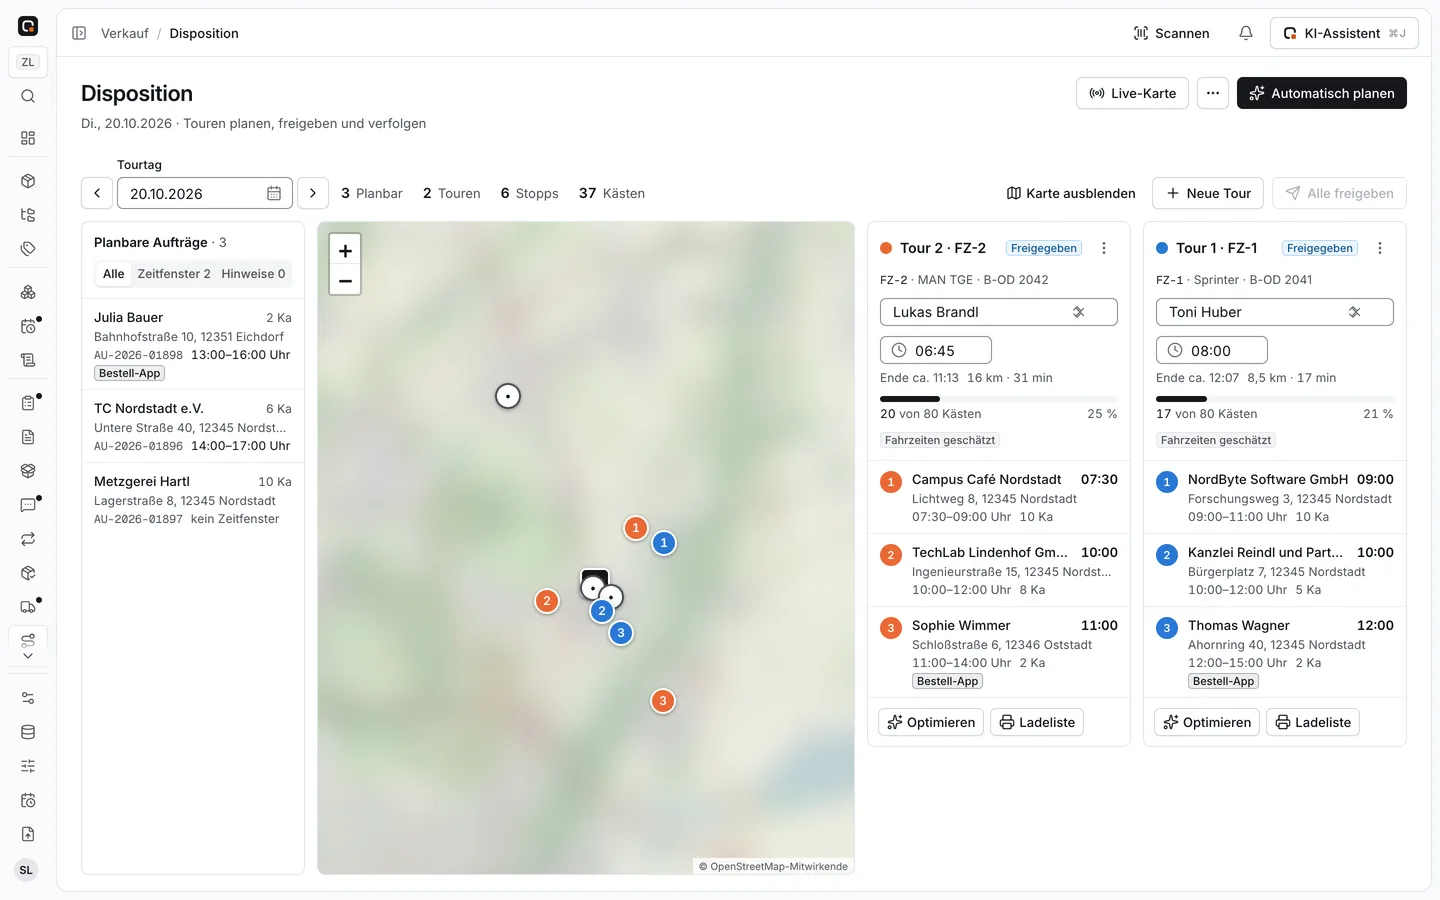Start Scannen from the top bar
The height and width of the screenshot is (900, 1440).
pos(1171,33)
